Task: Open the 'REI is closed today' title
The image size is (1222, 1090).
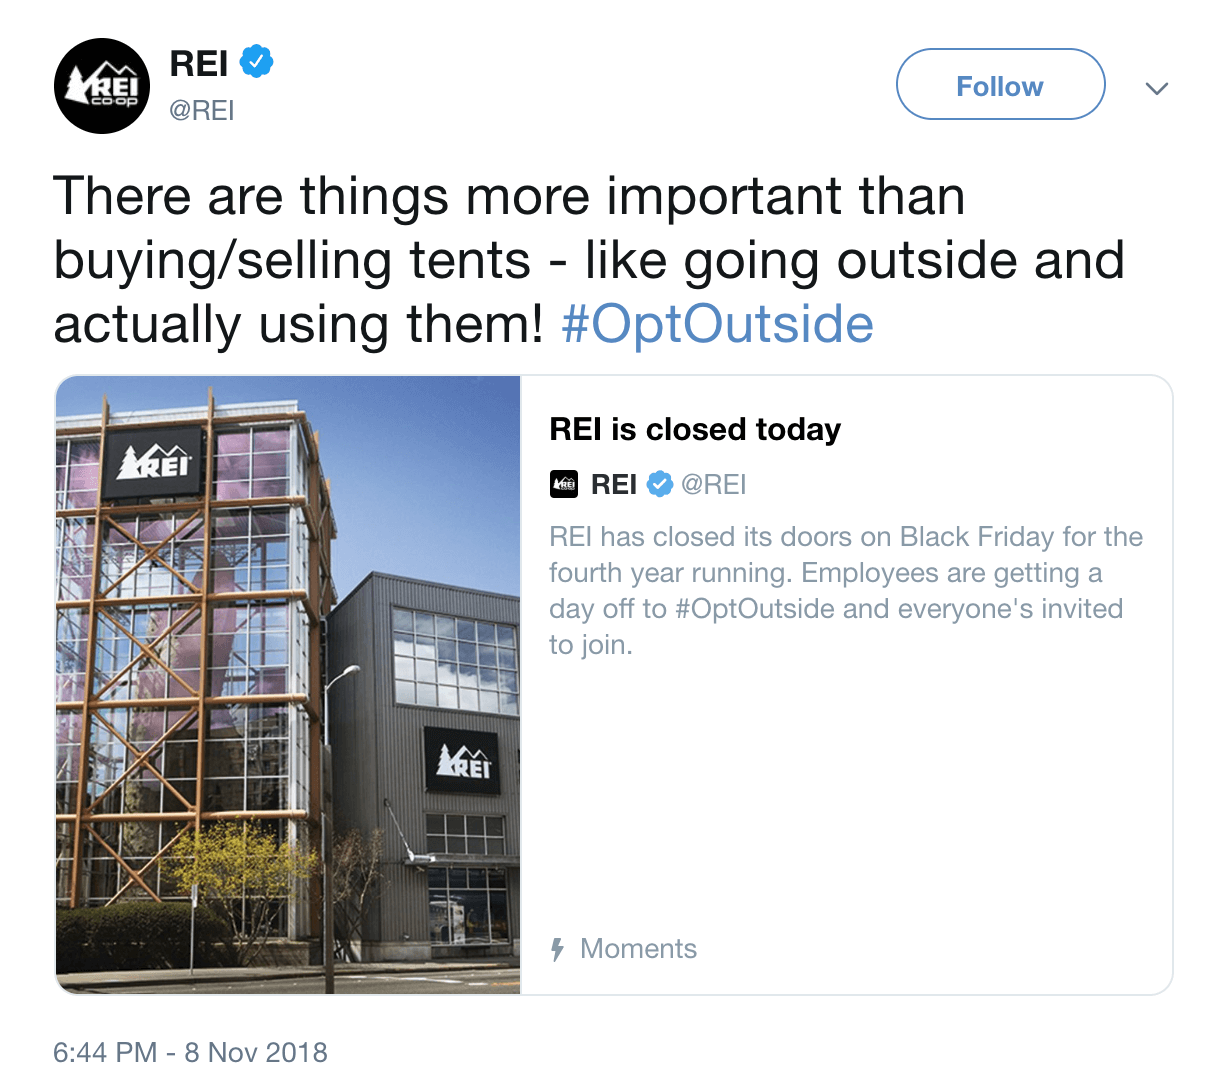Action: click(695, 429)
